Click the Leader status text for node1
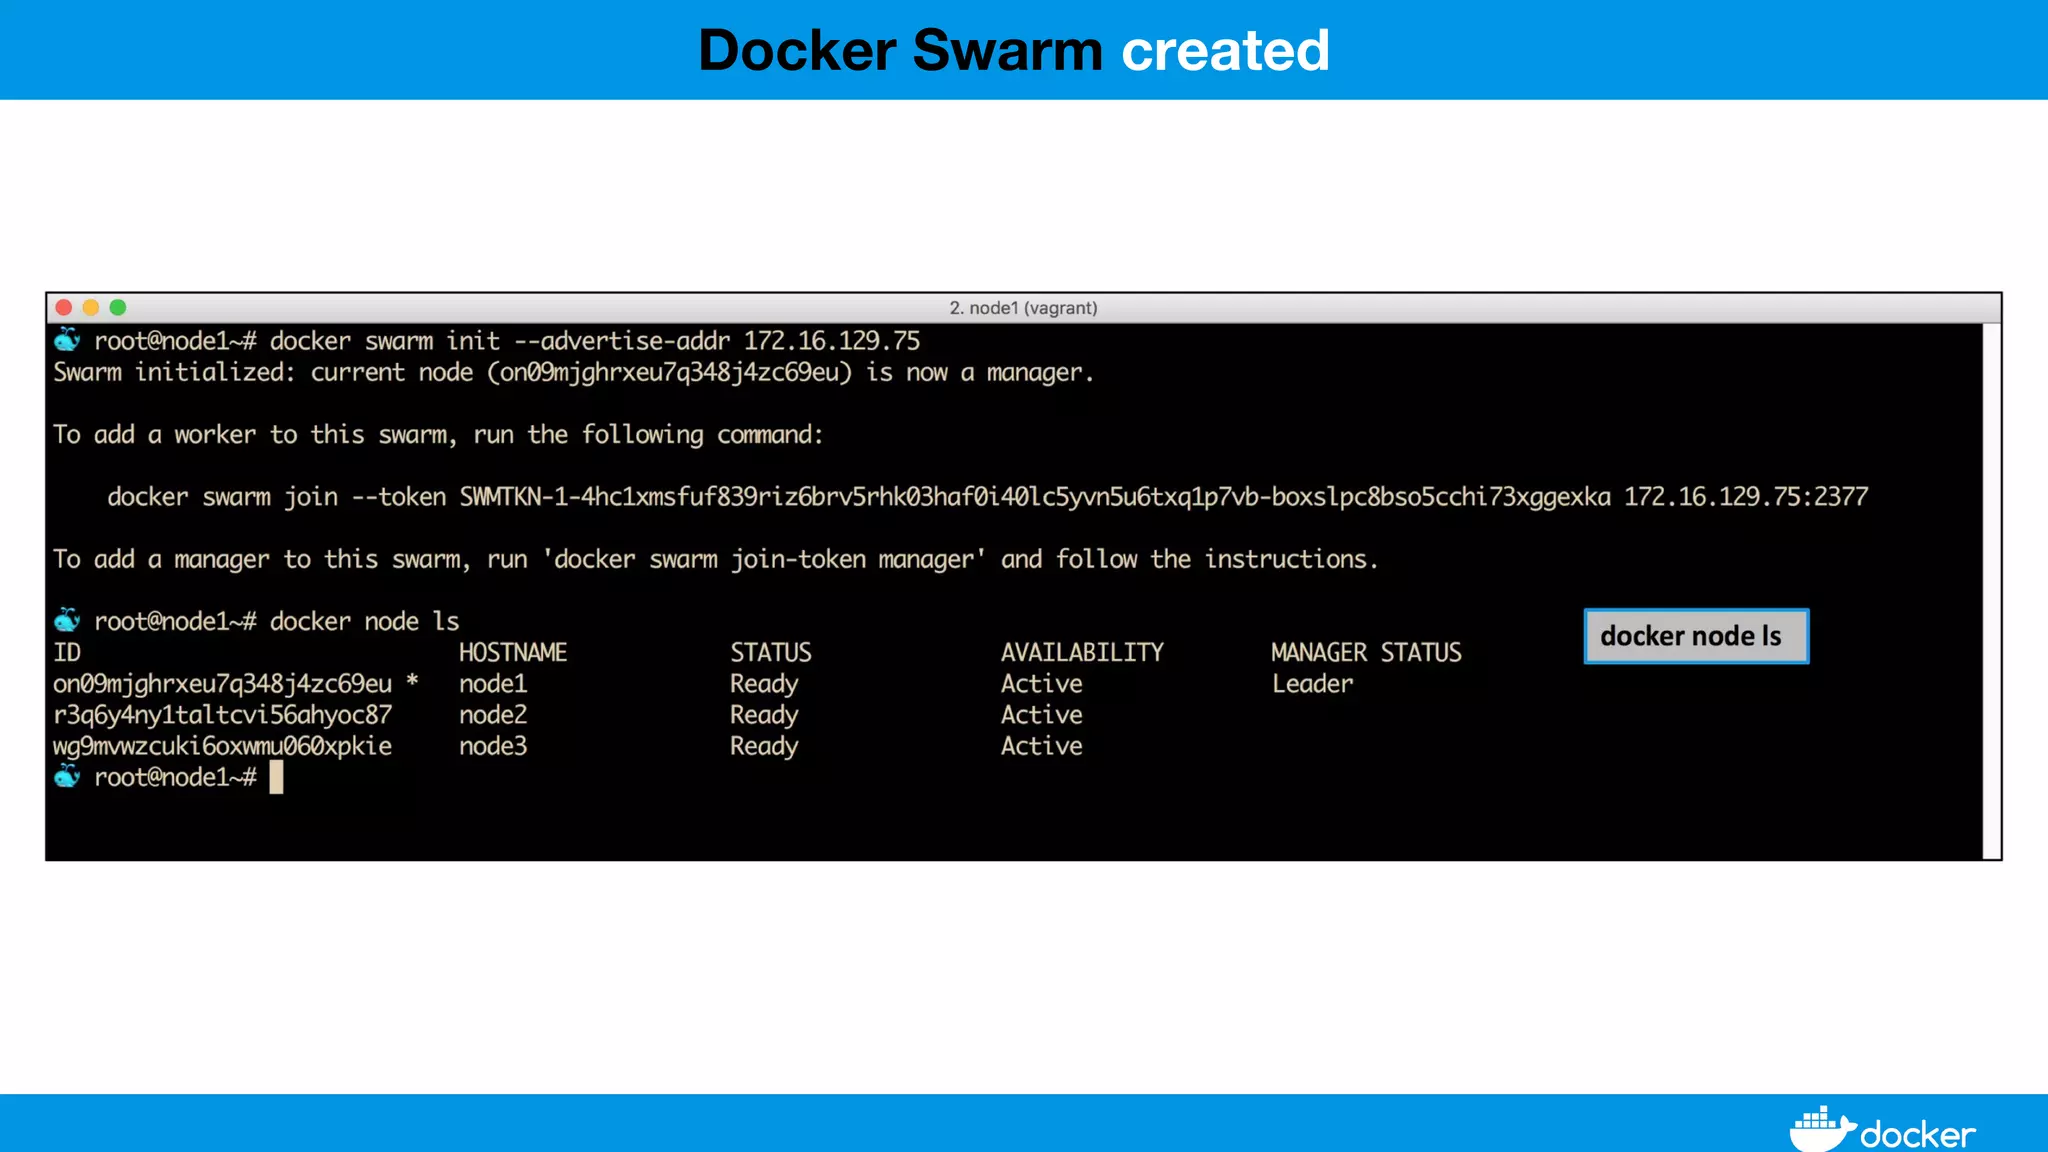 1312,684
